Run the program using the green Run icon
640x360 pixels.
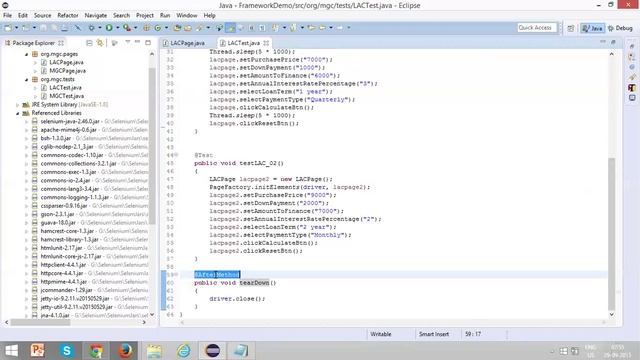pos(109,28)
